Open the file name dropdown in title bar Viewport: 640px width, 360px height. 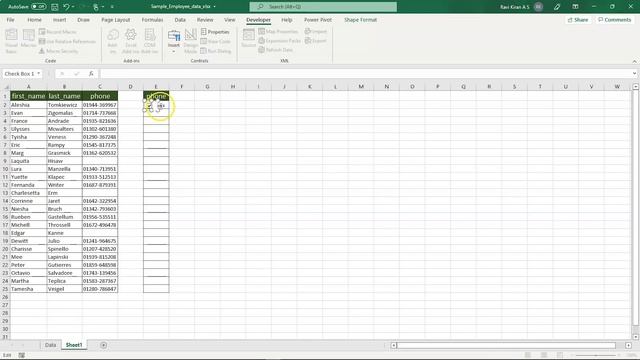215,7
